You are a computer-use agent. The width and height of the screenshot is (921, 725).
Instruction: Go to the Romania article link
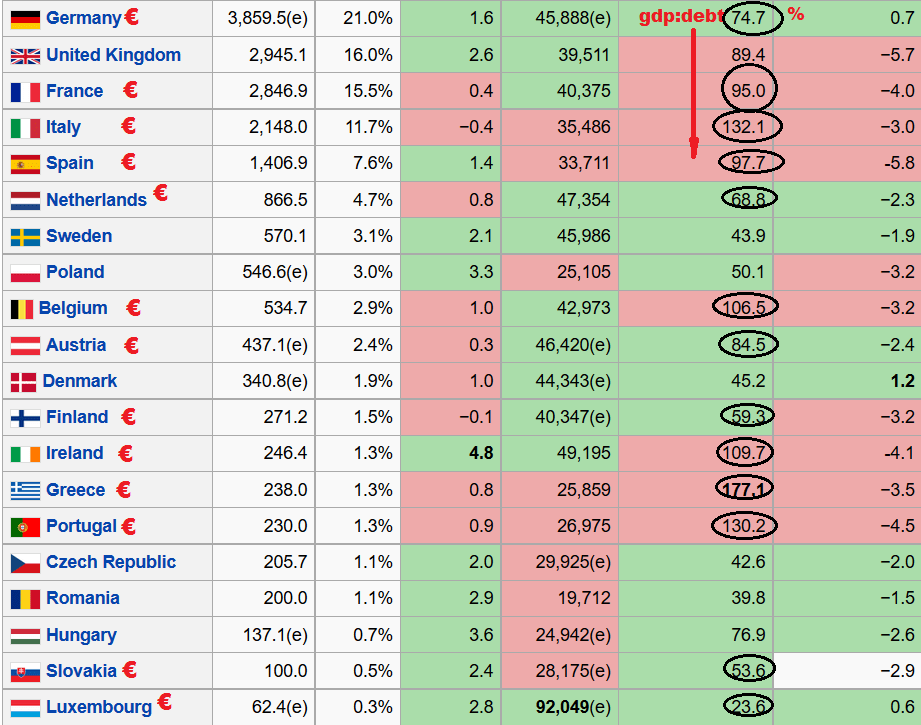pos(82,598)
